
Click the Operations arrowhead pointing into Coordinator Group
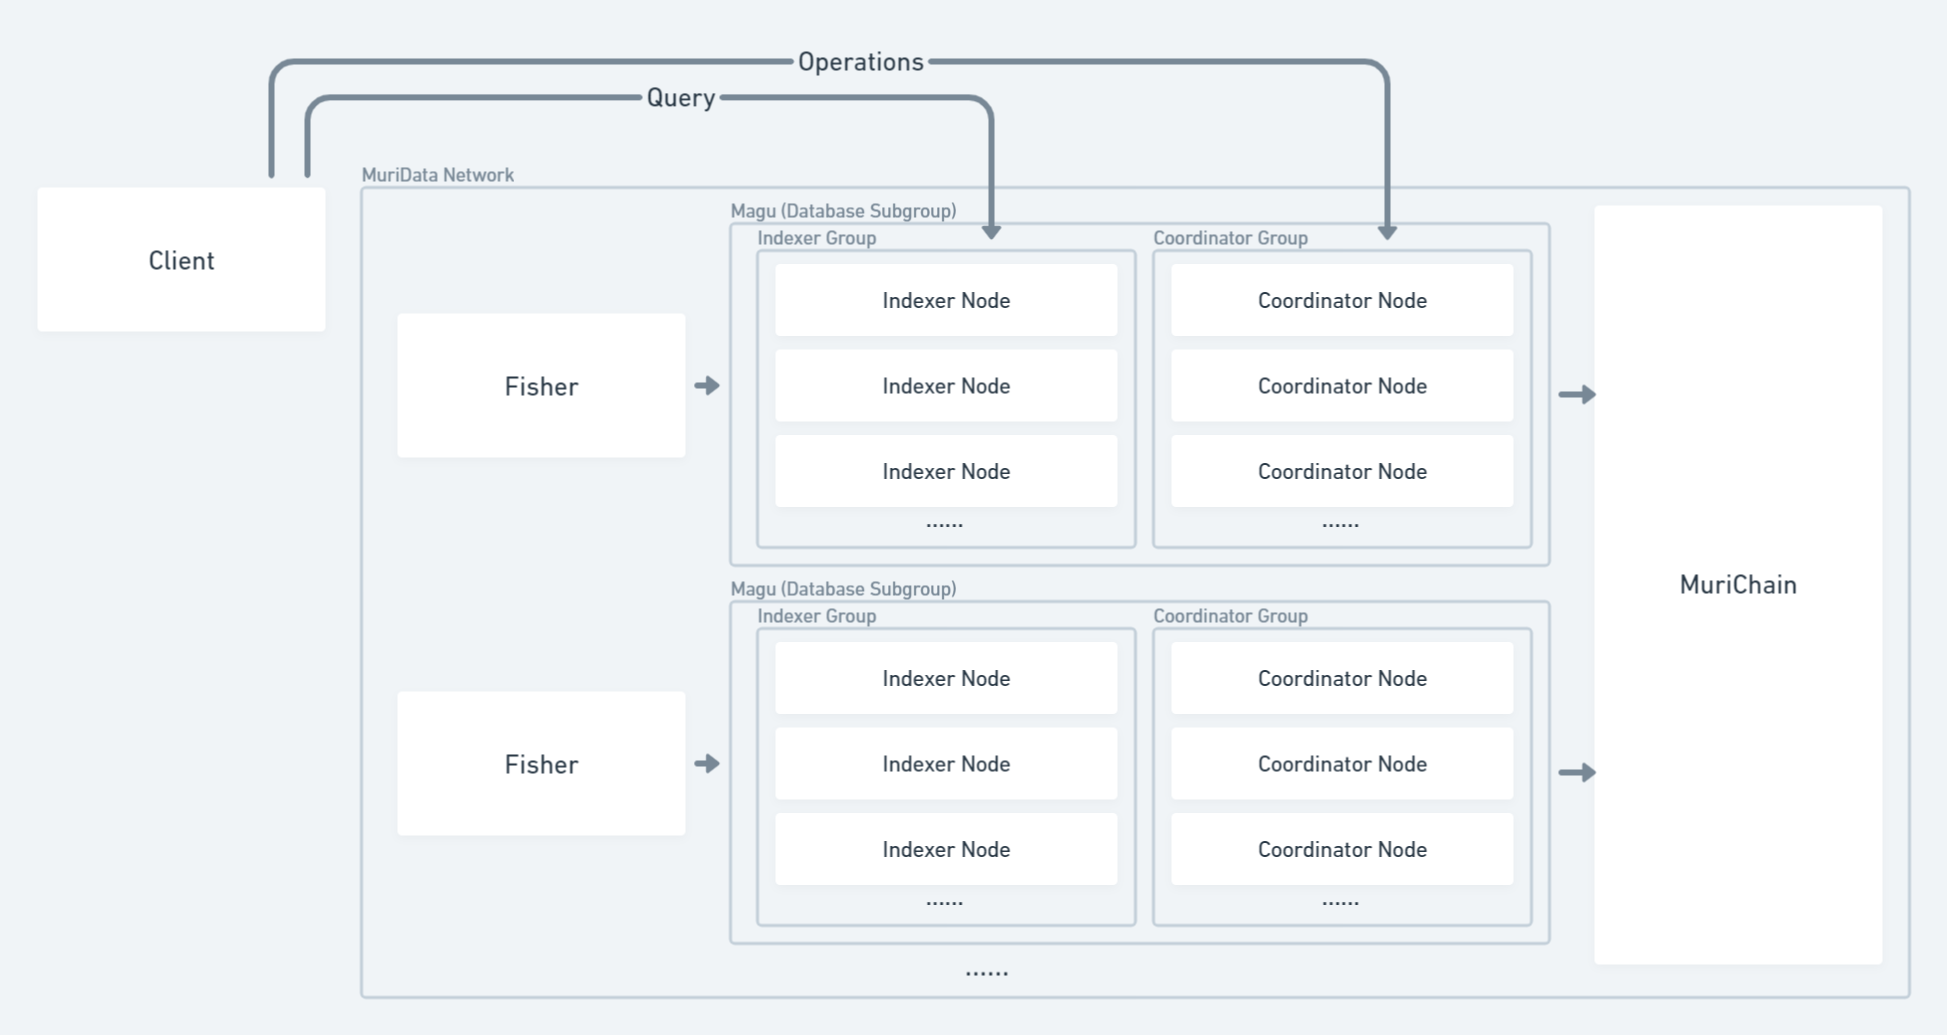pyautogui.click(x=1387, y=230)
